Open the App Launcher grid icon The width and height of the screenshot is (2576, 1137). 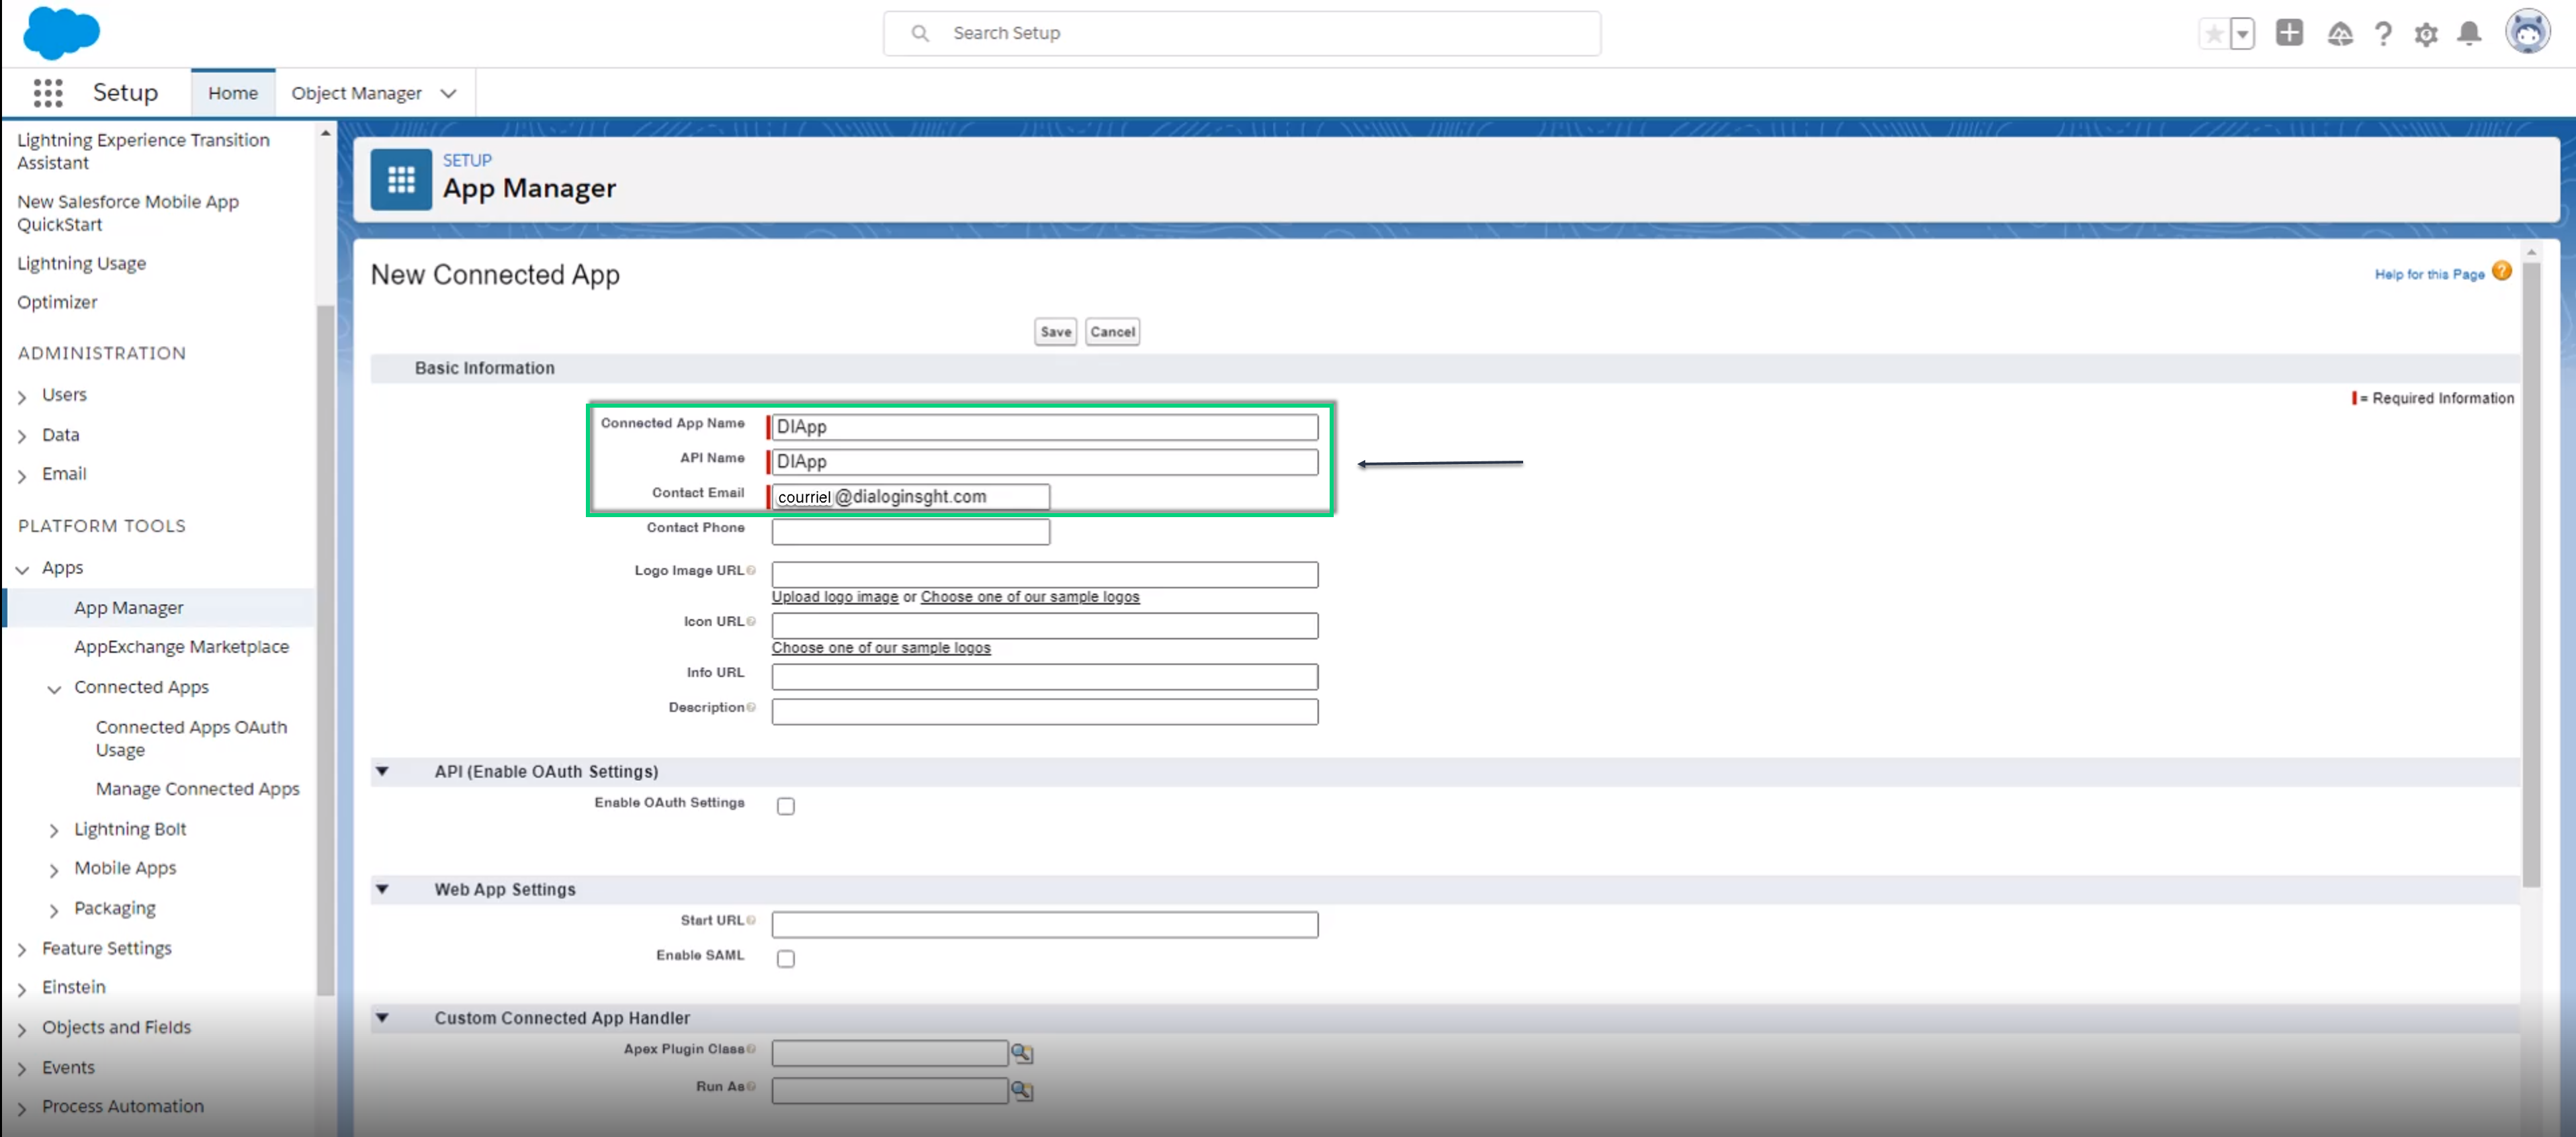[x=47, y=93]
